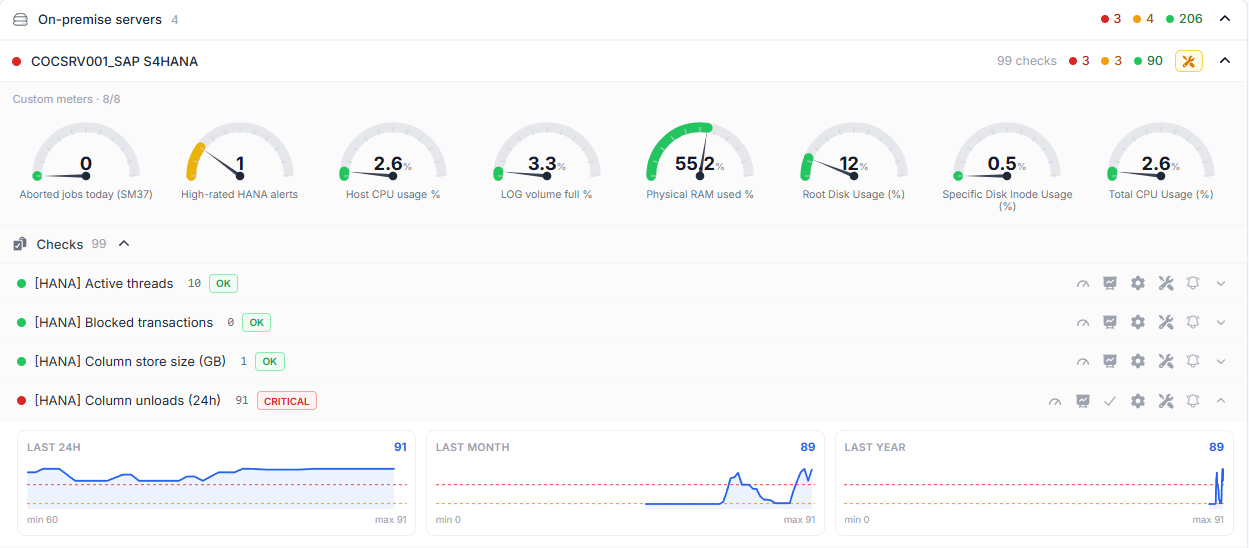This screenshot has width=1249, height=548.
Task: Click gauge meter icon in Column unloads row
Action: tap(1055, 401)
